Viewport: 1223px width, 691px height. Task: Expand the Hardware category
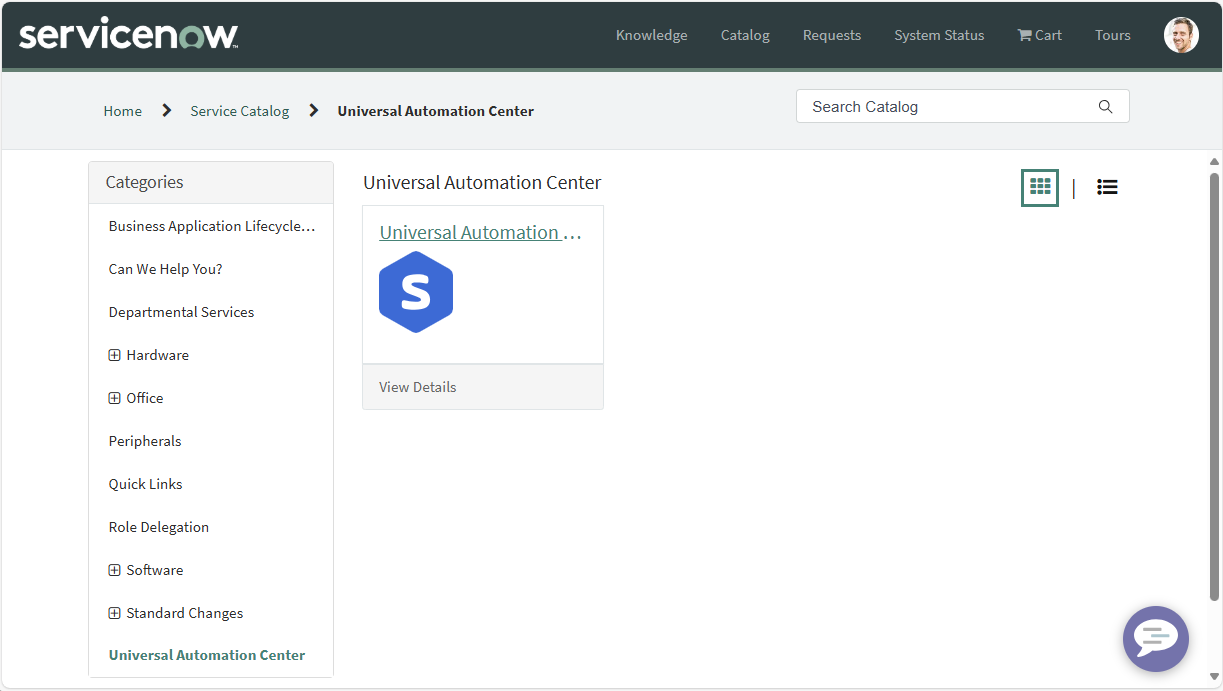pos(114,355)
